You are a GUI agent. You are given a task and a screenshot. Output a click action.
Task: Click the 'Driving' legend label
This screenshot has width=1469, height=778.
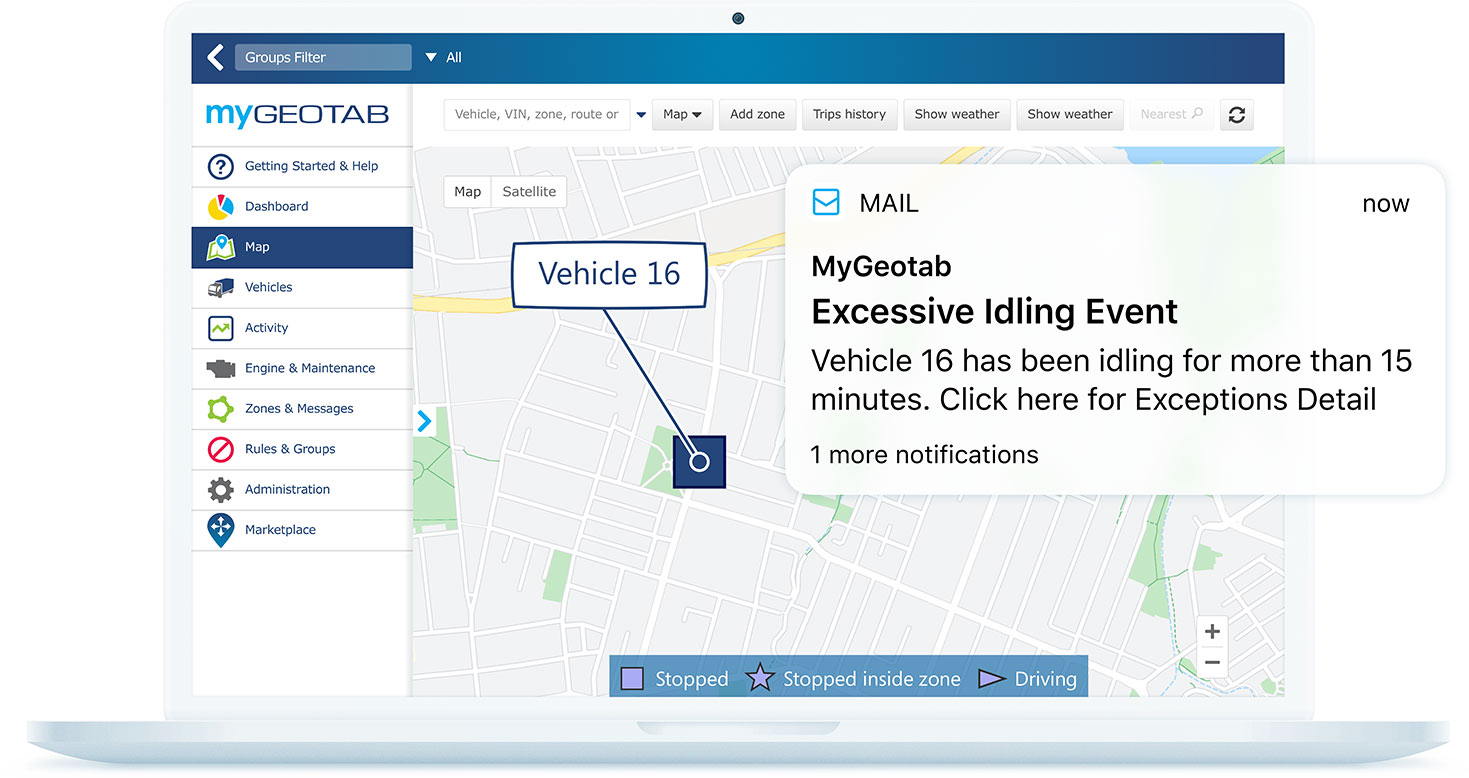pyautogui.click(x=1045, y=679)
